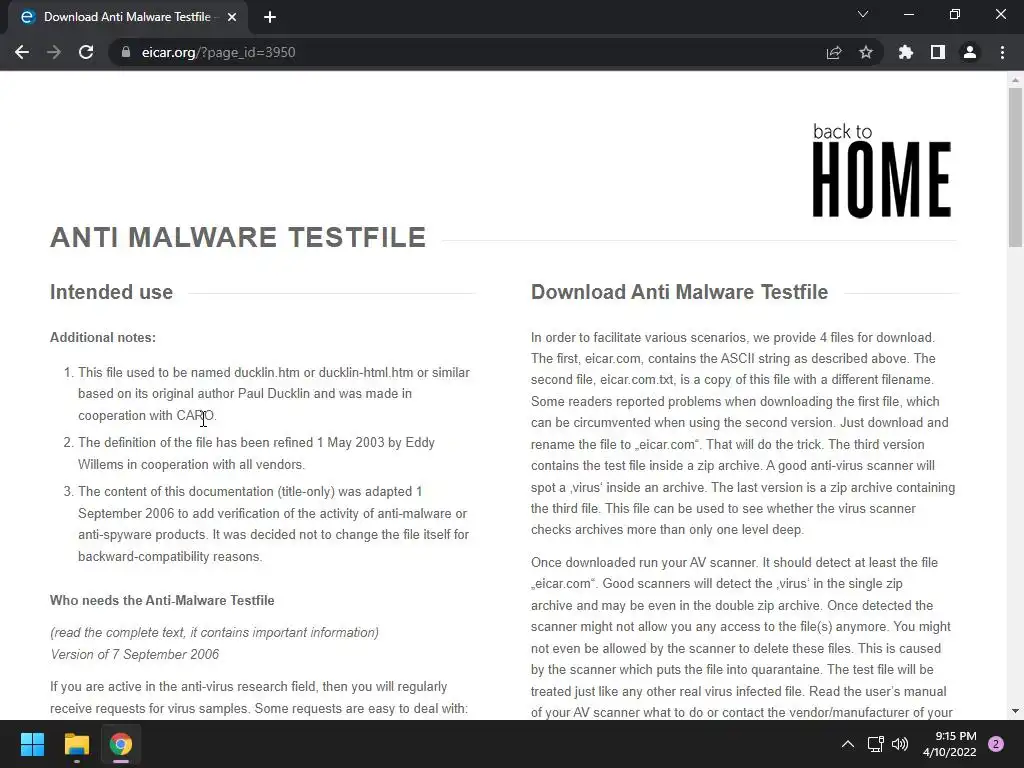Image resolution: width=1024 pixels, height=768 pixels.
Task: Click the ANTI MALWARE TESTFILE heading
Action: [238, 237]
